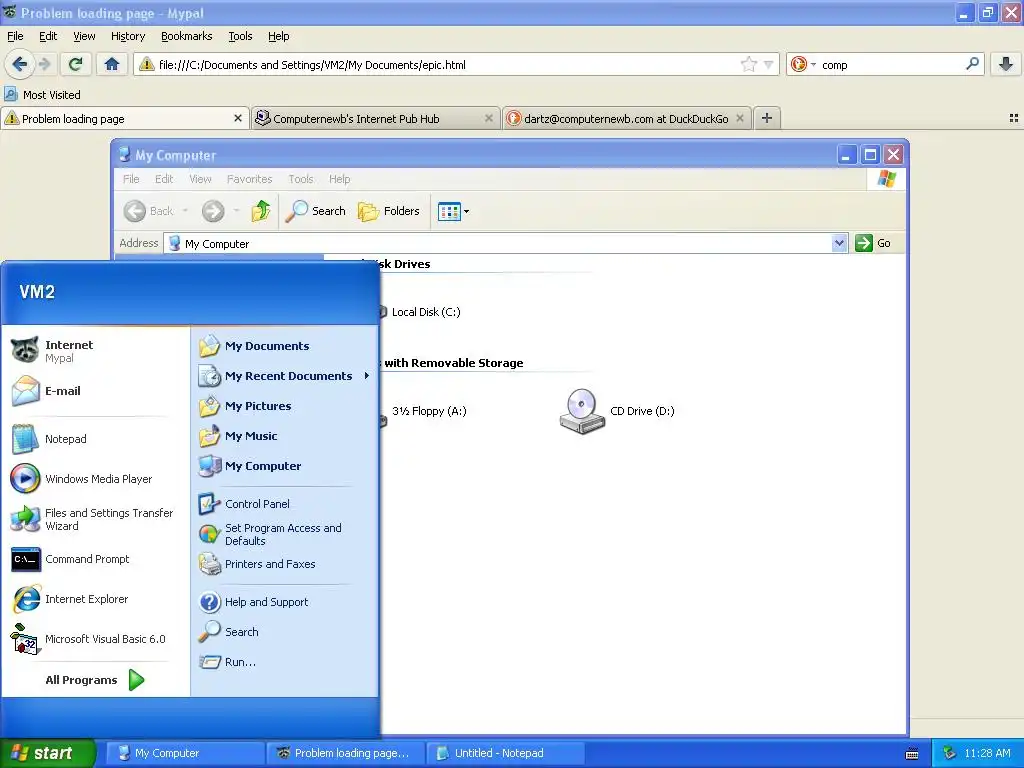1024x768 pixels.
Task: Expand All Programs list
Action: (x=95, y=680)
